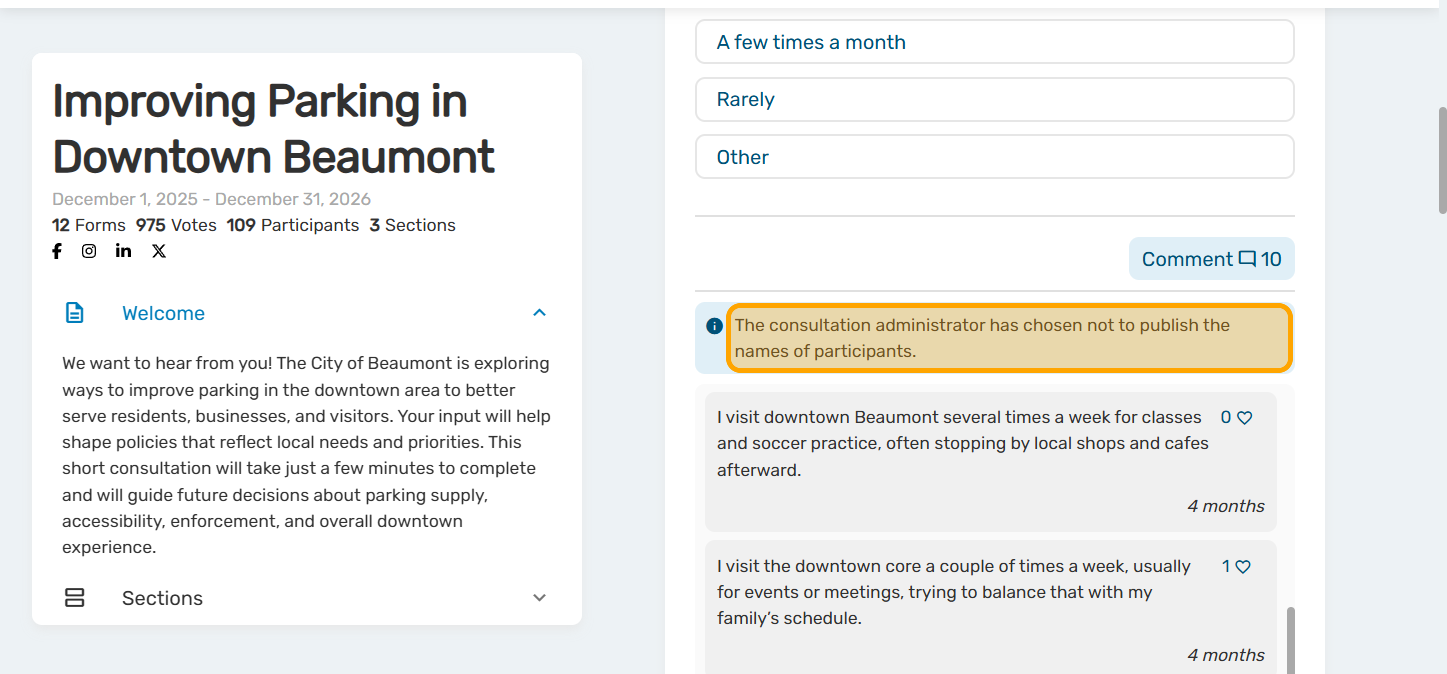Screen dimensions: 1447x674
Task: Click the Instagram icon
Action: click(89, 251)
